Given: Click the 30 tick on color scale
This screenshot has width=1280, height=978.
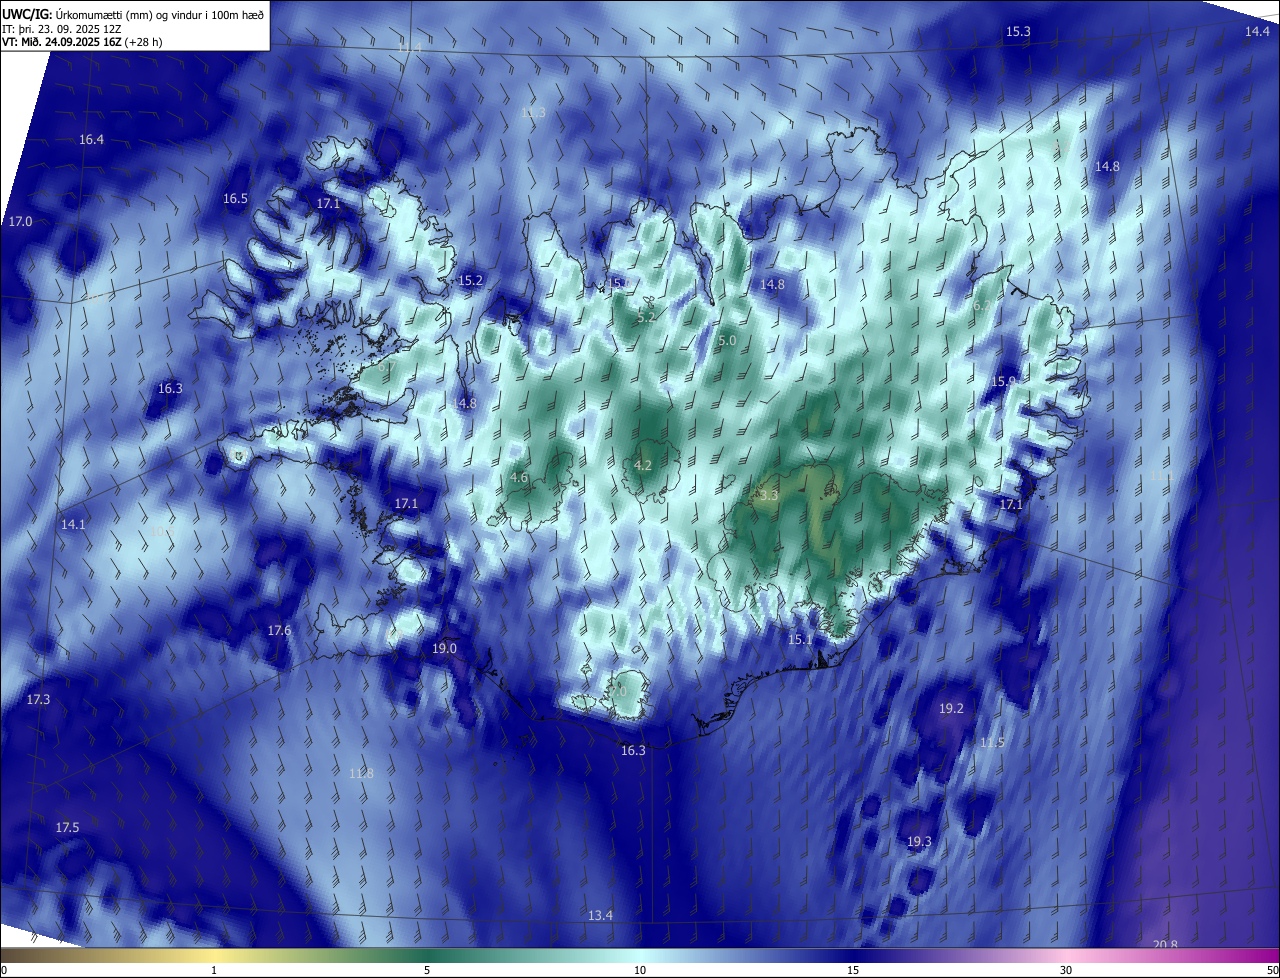Looking at the screenshot, I should pos(1066,970).
